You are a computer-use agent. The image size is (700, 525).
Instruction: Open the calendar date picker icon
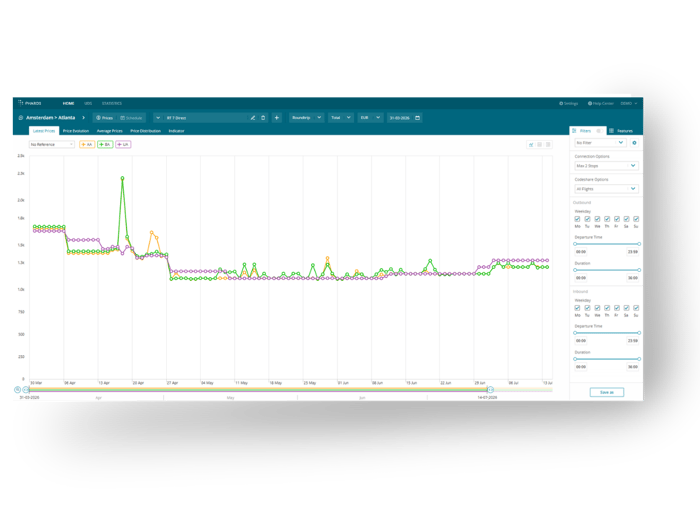click(x=418, y=118)
